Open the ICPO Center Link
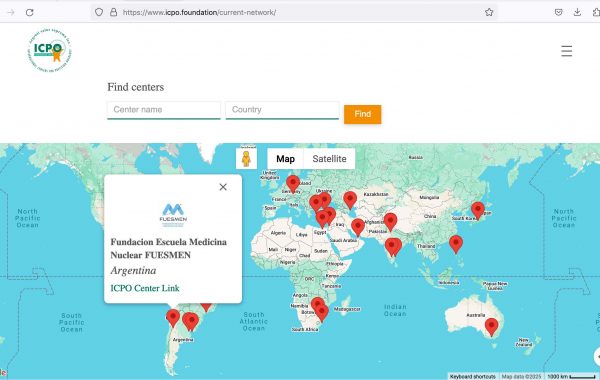 (x=145, y=288)
